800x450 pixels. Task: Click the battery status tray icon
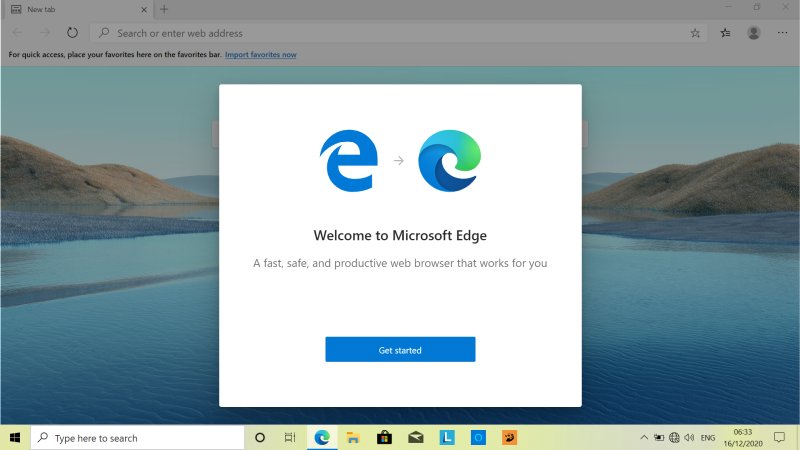659,438
